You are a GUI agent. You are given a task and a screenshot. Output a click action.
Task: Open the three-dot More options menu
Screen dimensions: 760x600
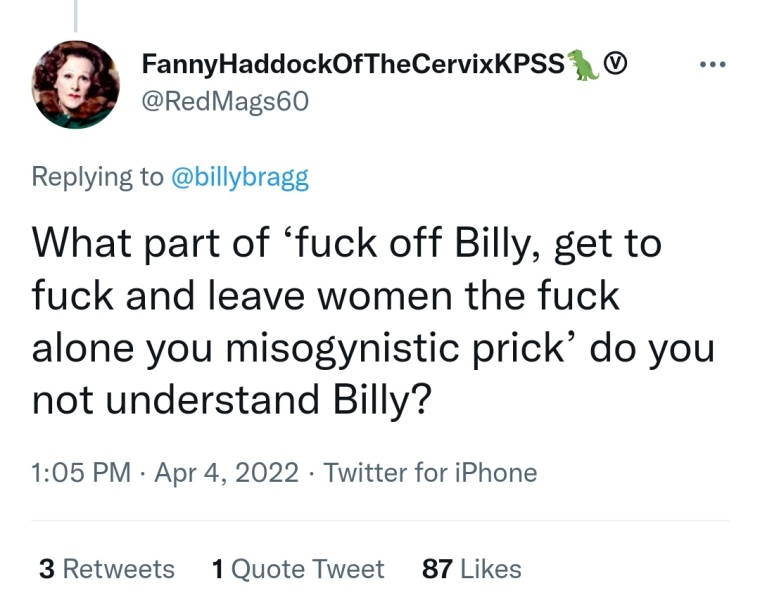[x=714, y=65]
